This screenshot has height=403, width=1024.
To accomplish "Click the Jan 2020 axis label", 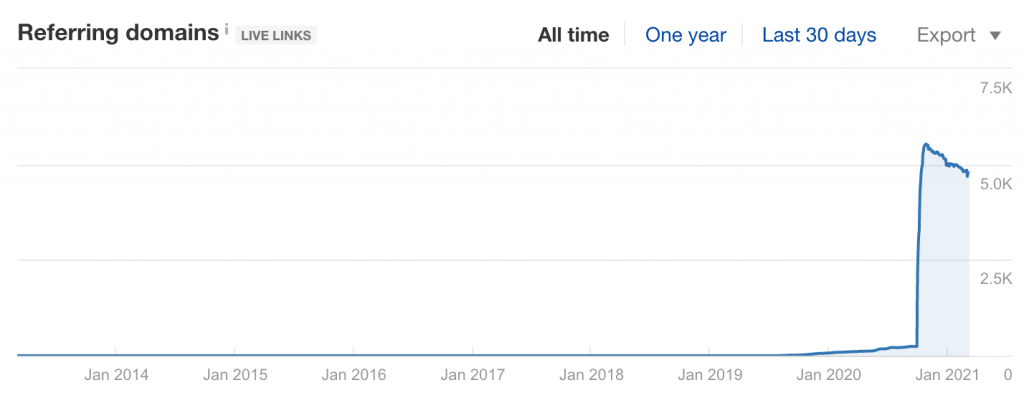I will click(x=829, y=375).
